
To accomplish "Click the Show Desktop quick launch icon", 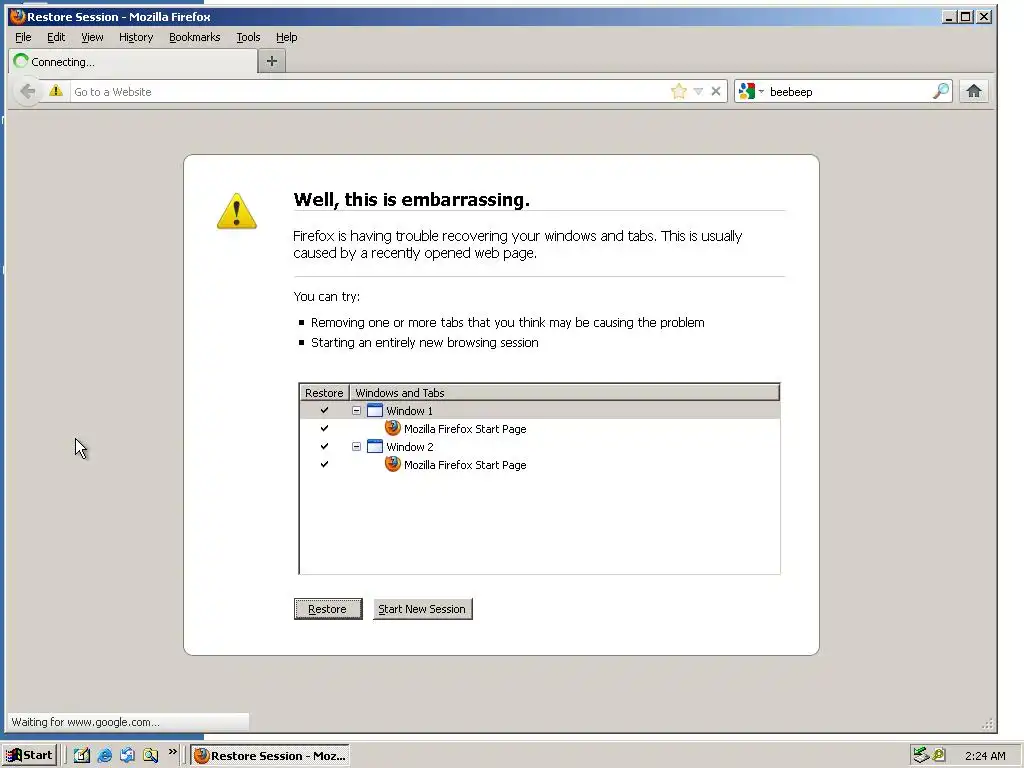I will (x=127, y=755).
